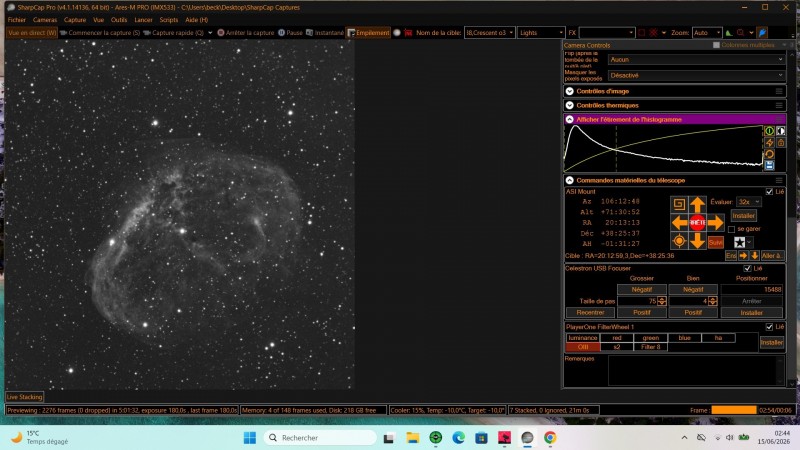This screenshot has width=800, height=450.
Task: Select the Live Stacking tab at the bottom
Action: (24, 397)
